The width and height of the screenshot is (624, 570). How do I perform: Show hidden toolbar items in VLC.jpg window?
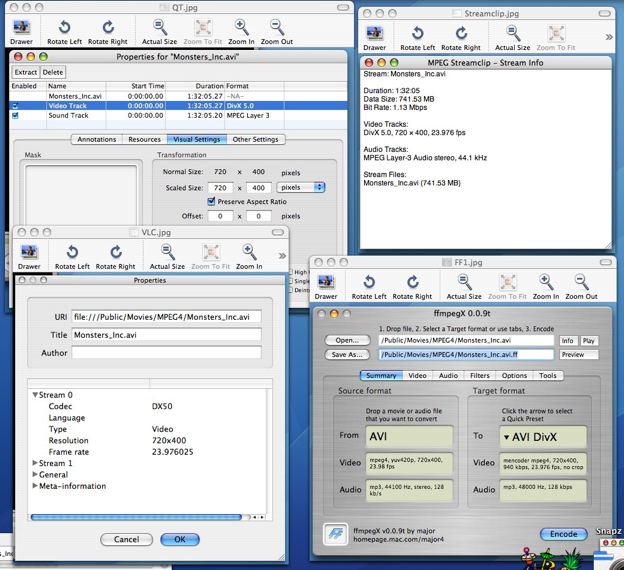(x=282, y=256)
